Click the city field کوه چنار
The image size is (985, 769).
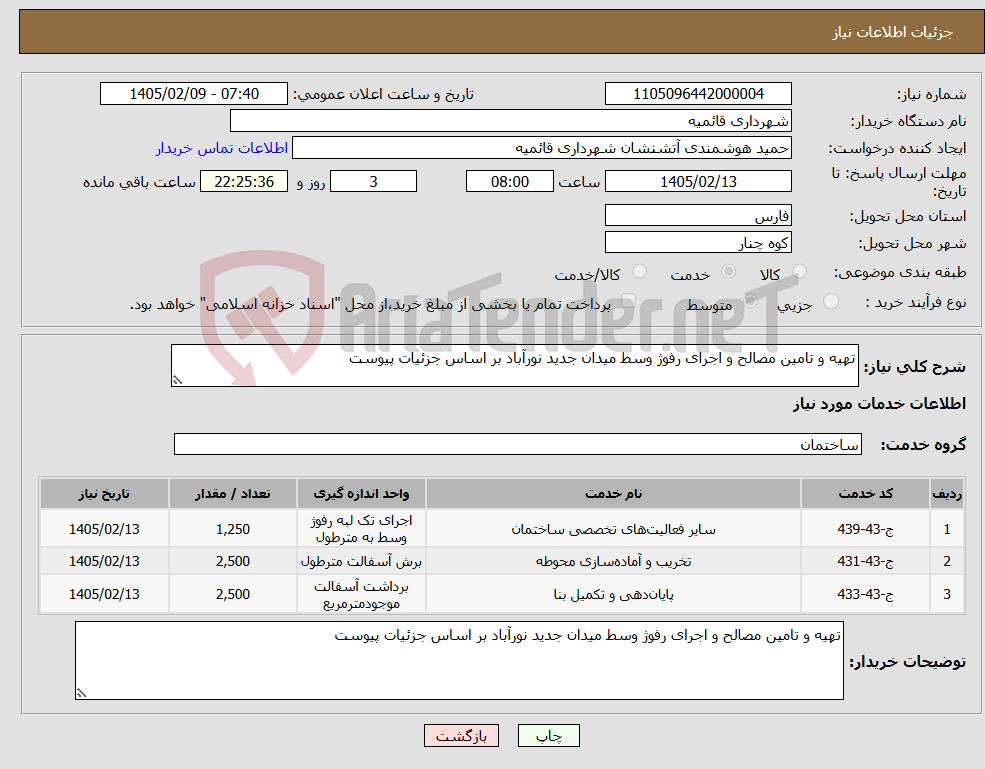tap(698, 243)
